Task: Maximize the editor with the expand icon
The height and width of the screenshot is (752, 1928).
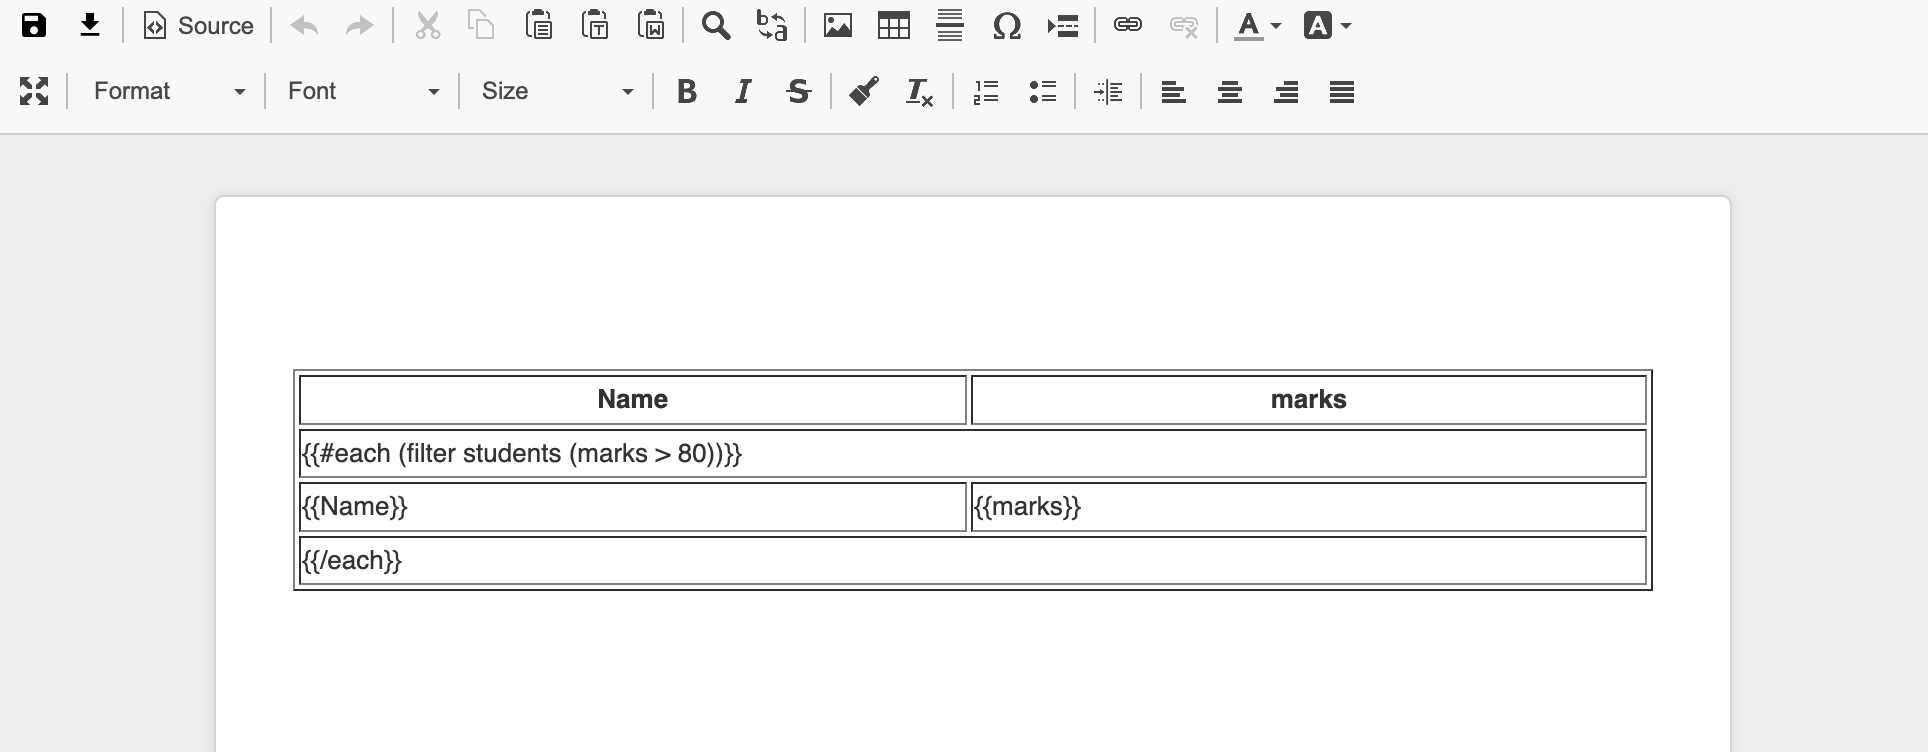Action: (x=34, y=92)
